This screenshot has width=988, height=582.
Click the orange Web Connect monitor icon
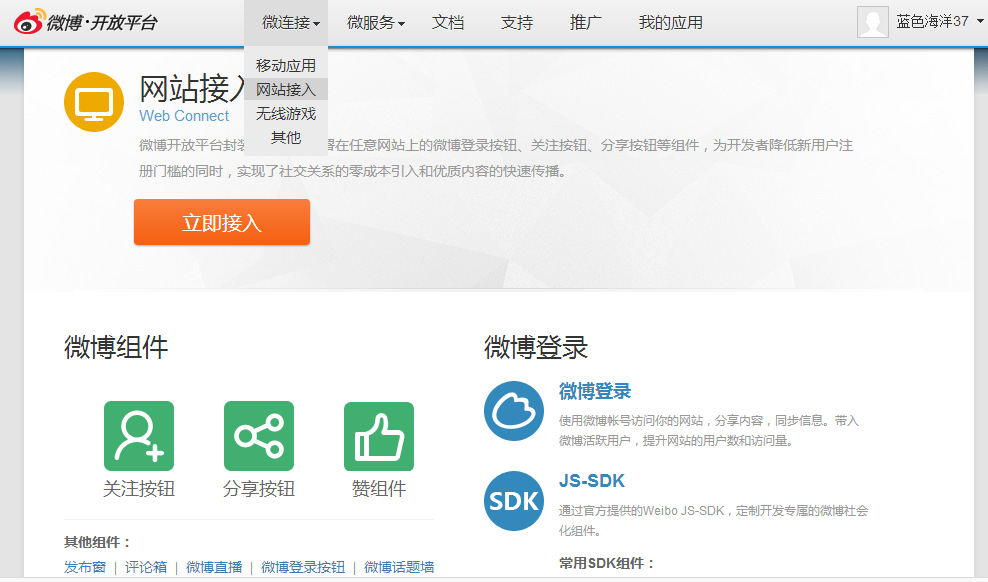[x=94, y=102]
